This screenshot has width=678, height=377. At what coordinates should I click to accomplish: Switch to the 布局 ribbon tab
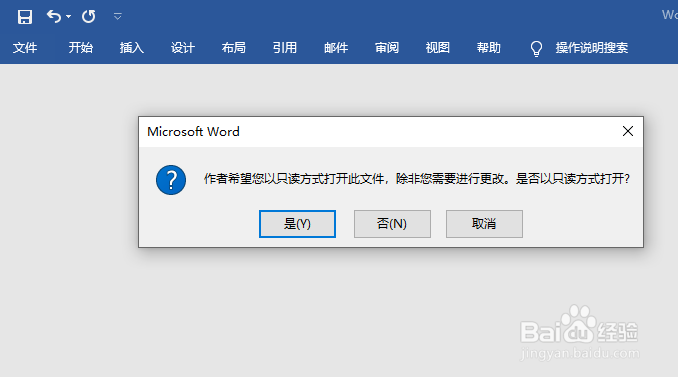233,48
